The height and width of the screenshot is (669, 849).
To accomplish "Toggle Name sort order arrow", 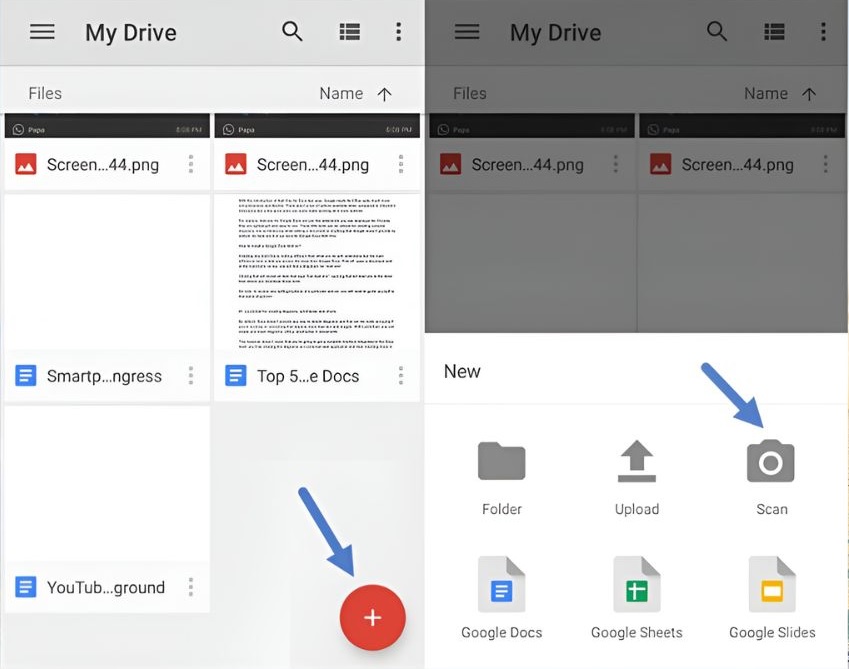I will click(x=385, y=93).
